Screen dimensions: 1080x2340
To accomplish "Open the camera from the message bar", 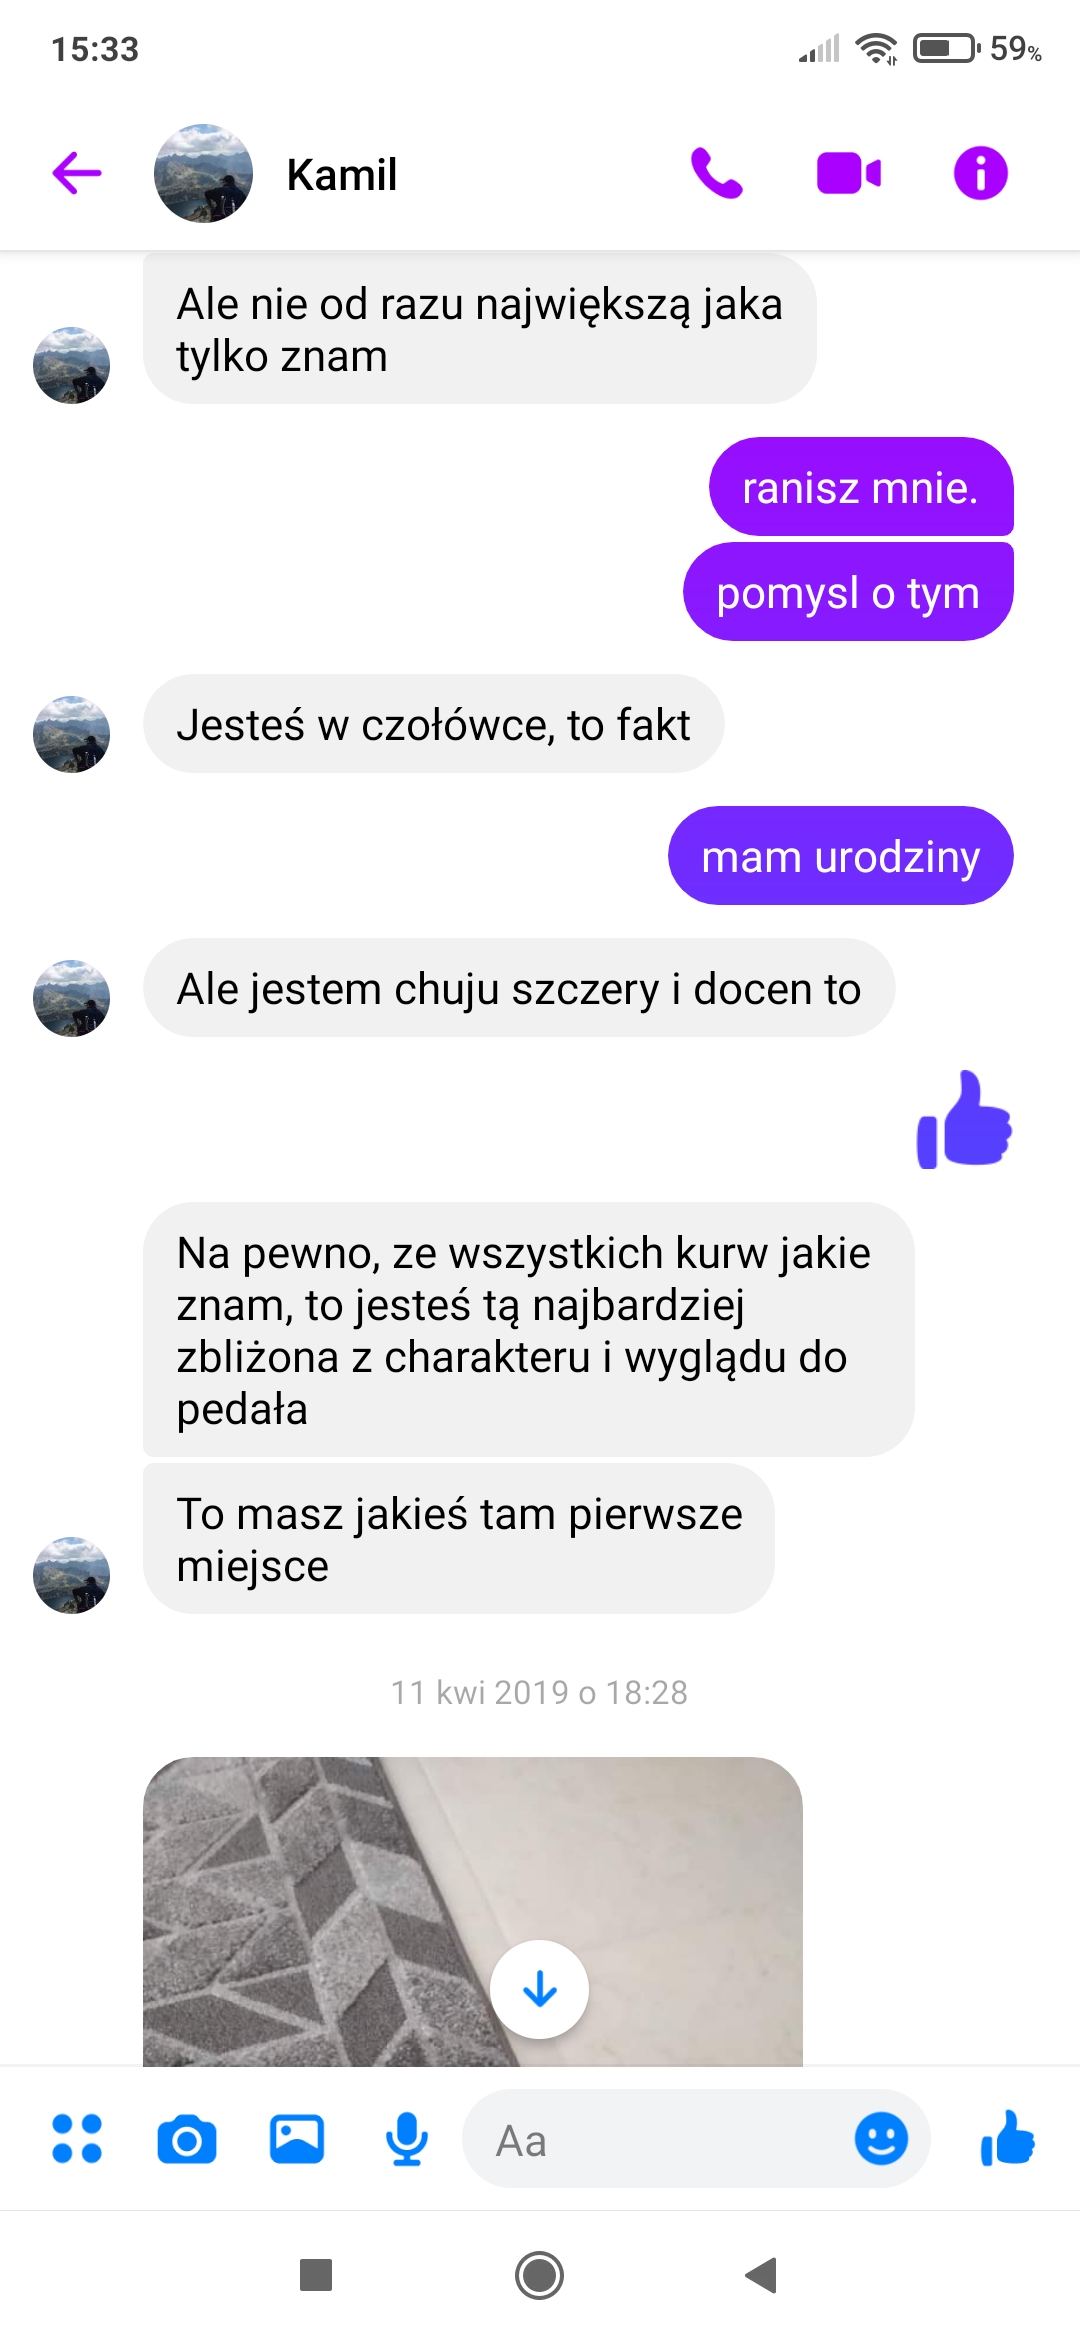I will 187,2140.
